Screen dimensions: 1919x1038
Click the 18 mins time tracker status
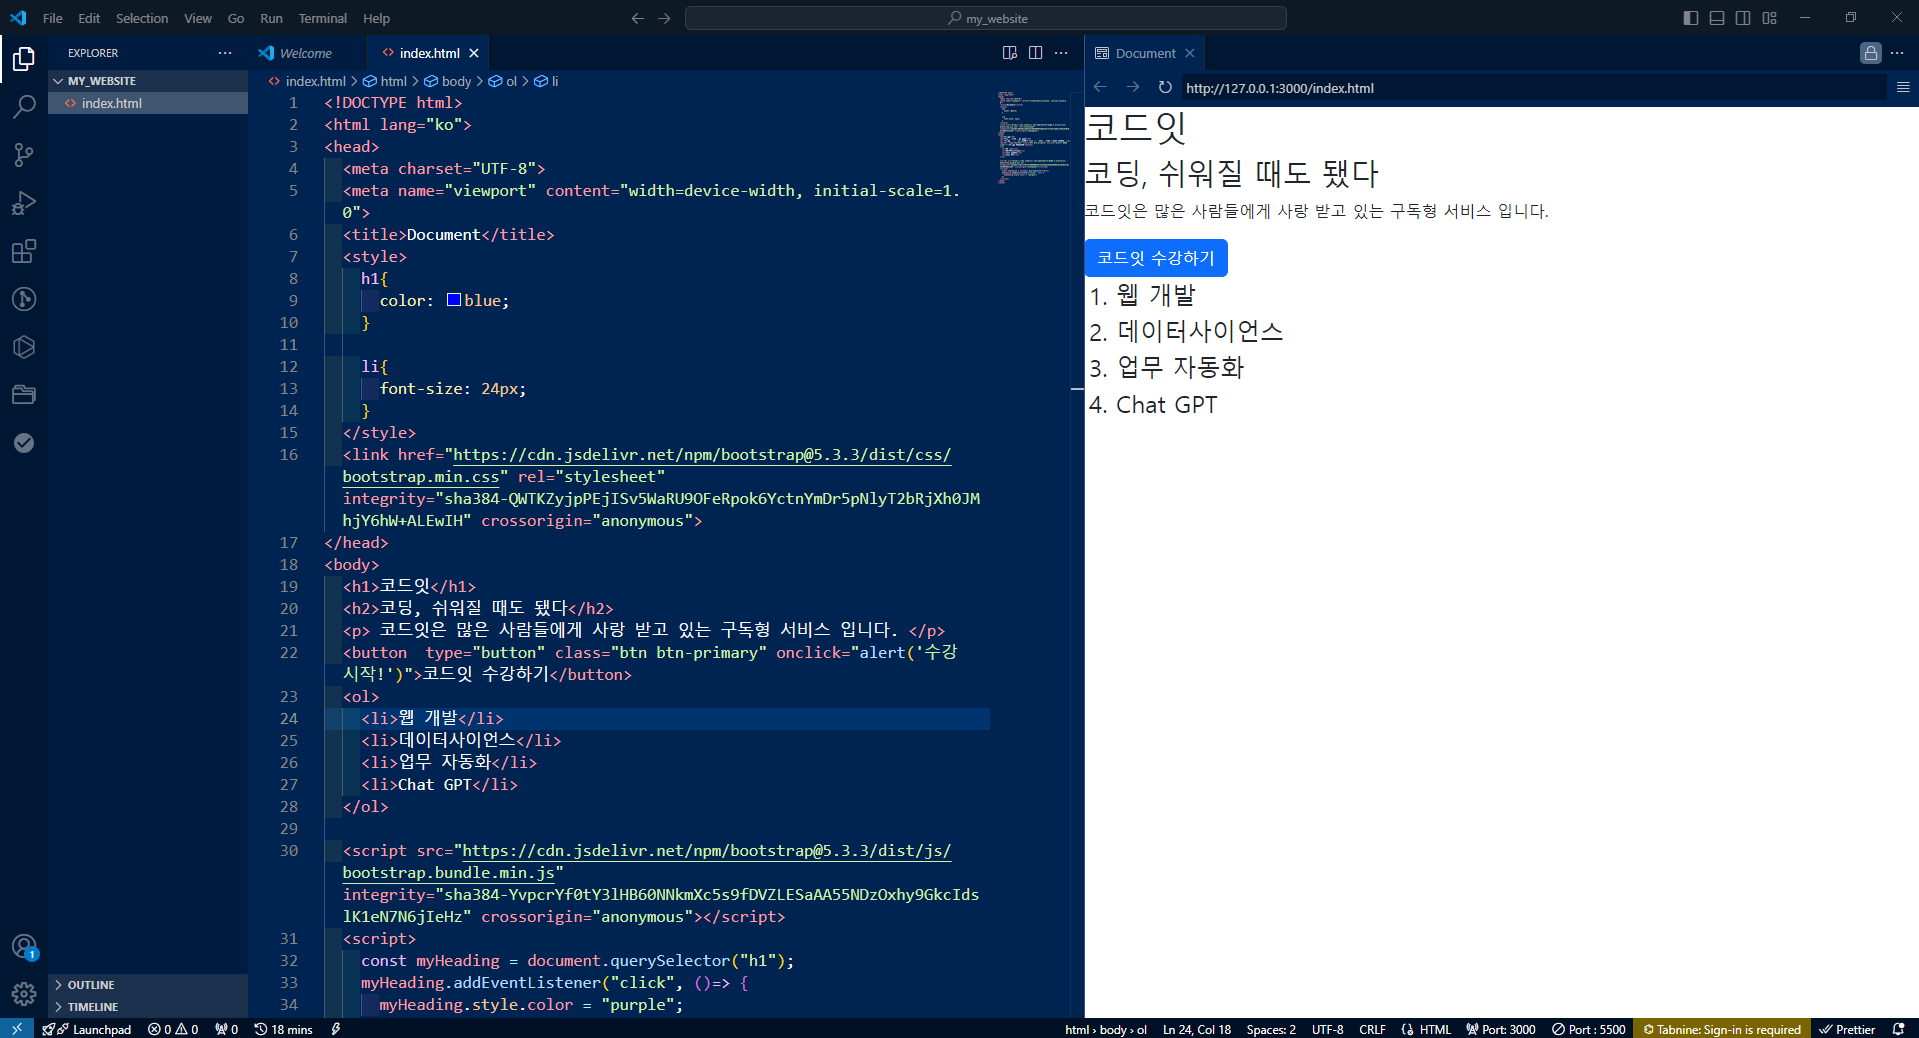pos(283,1029)
